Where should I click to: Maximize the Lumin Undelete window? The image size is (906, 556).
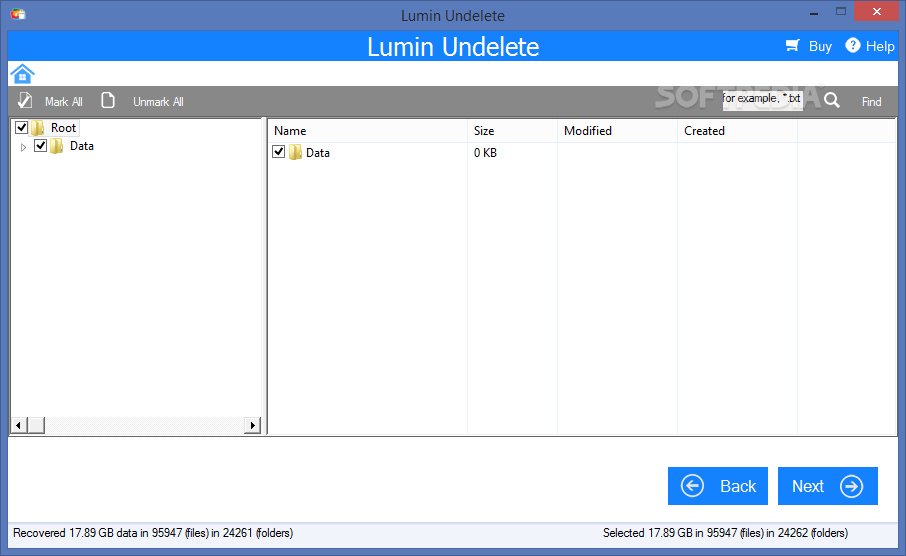click(x=841, y=12)
